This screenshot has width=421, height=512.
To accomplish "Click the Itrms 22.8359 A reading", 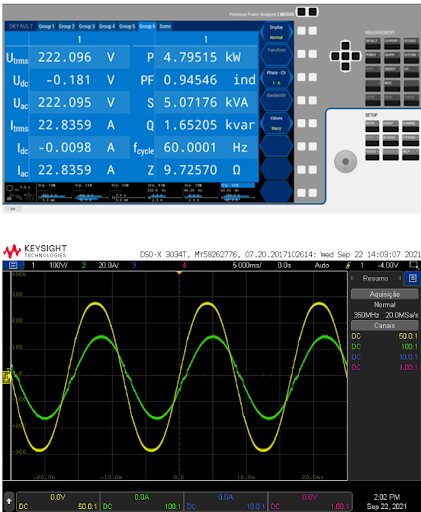I will pyautogui.click(x=67, y=125).
